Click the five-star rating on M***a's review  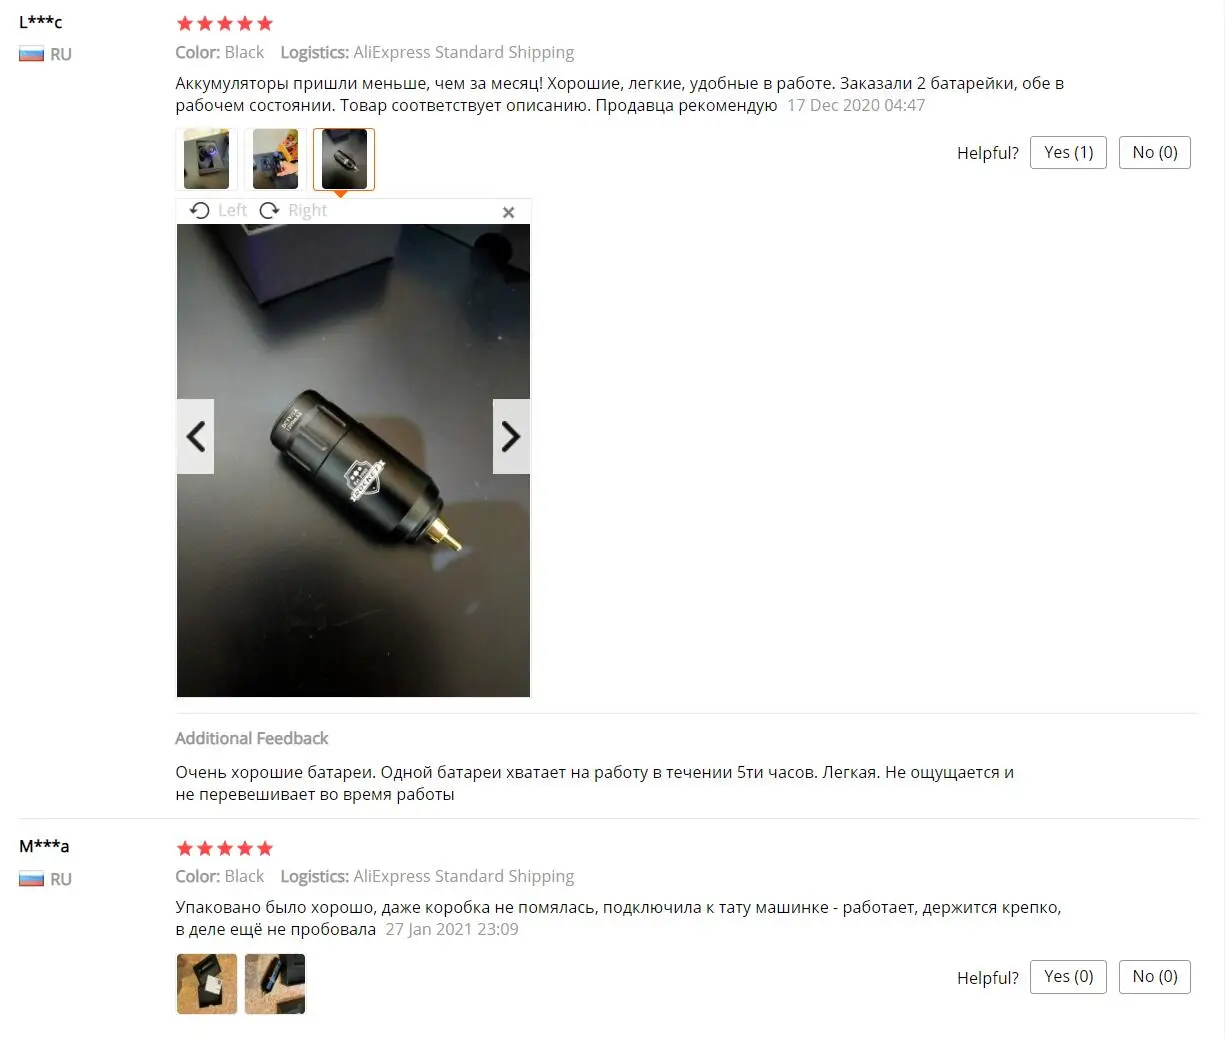coord(224,848)
